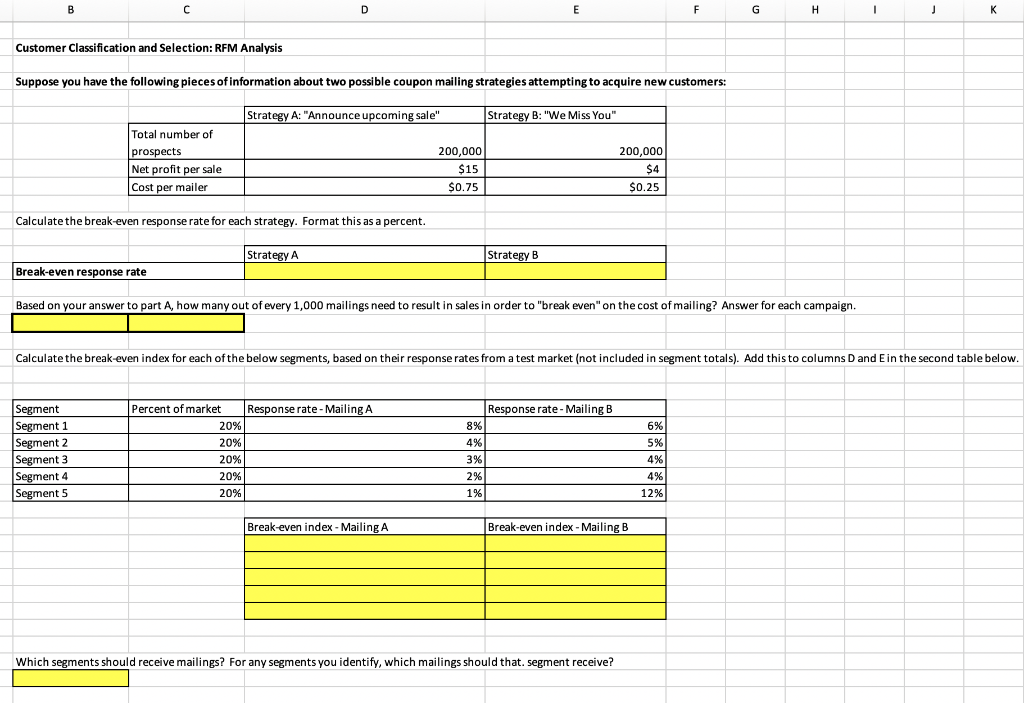Click the yellow Break-even response rate cell under Strategy A
Viewport: 1024px width, 703px height.
[x=364, y=271]
